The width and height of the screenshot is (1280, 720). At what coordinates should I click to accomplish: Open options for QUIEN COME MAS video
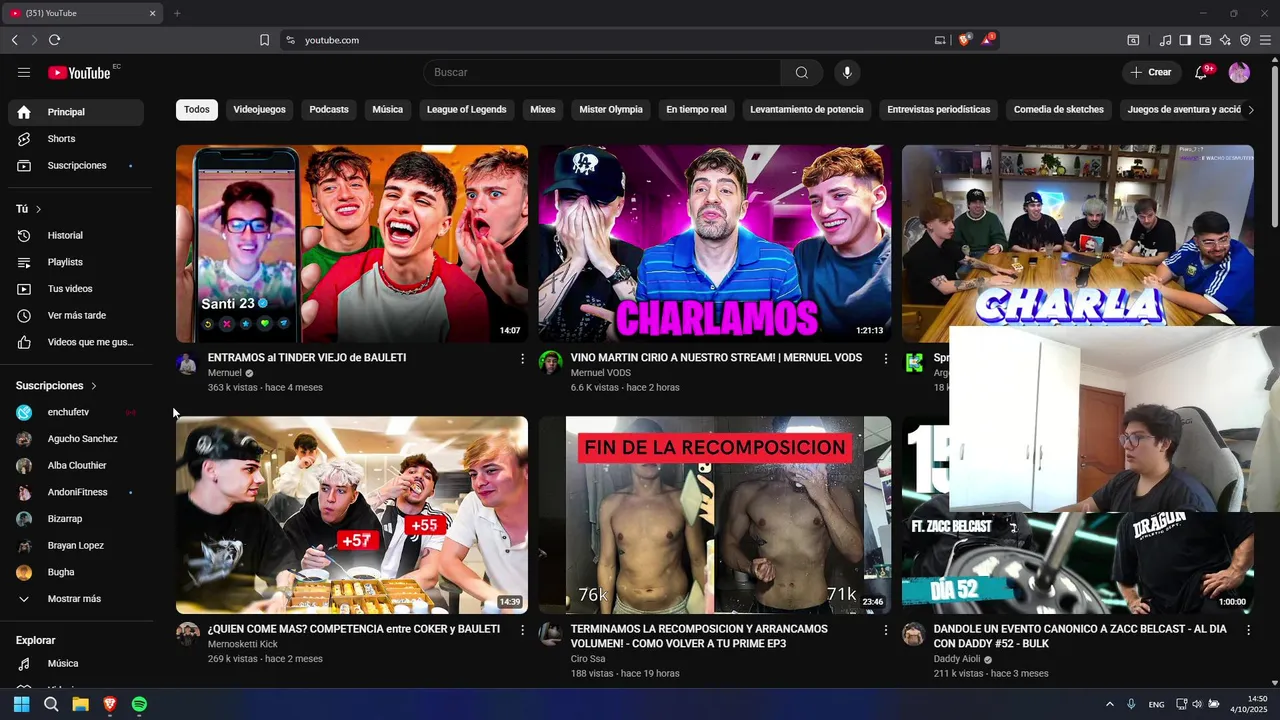(522, 630)
